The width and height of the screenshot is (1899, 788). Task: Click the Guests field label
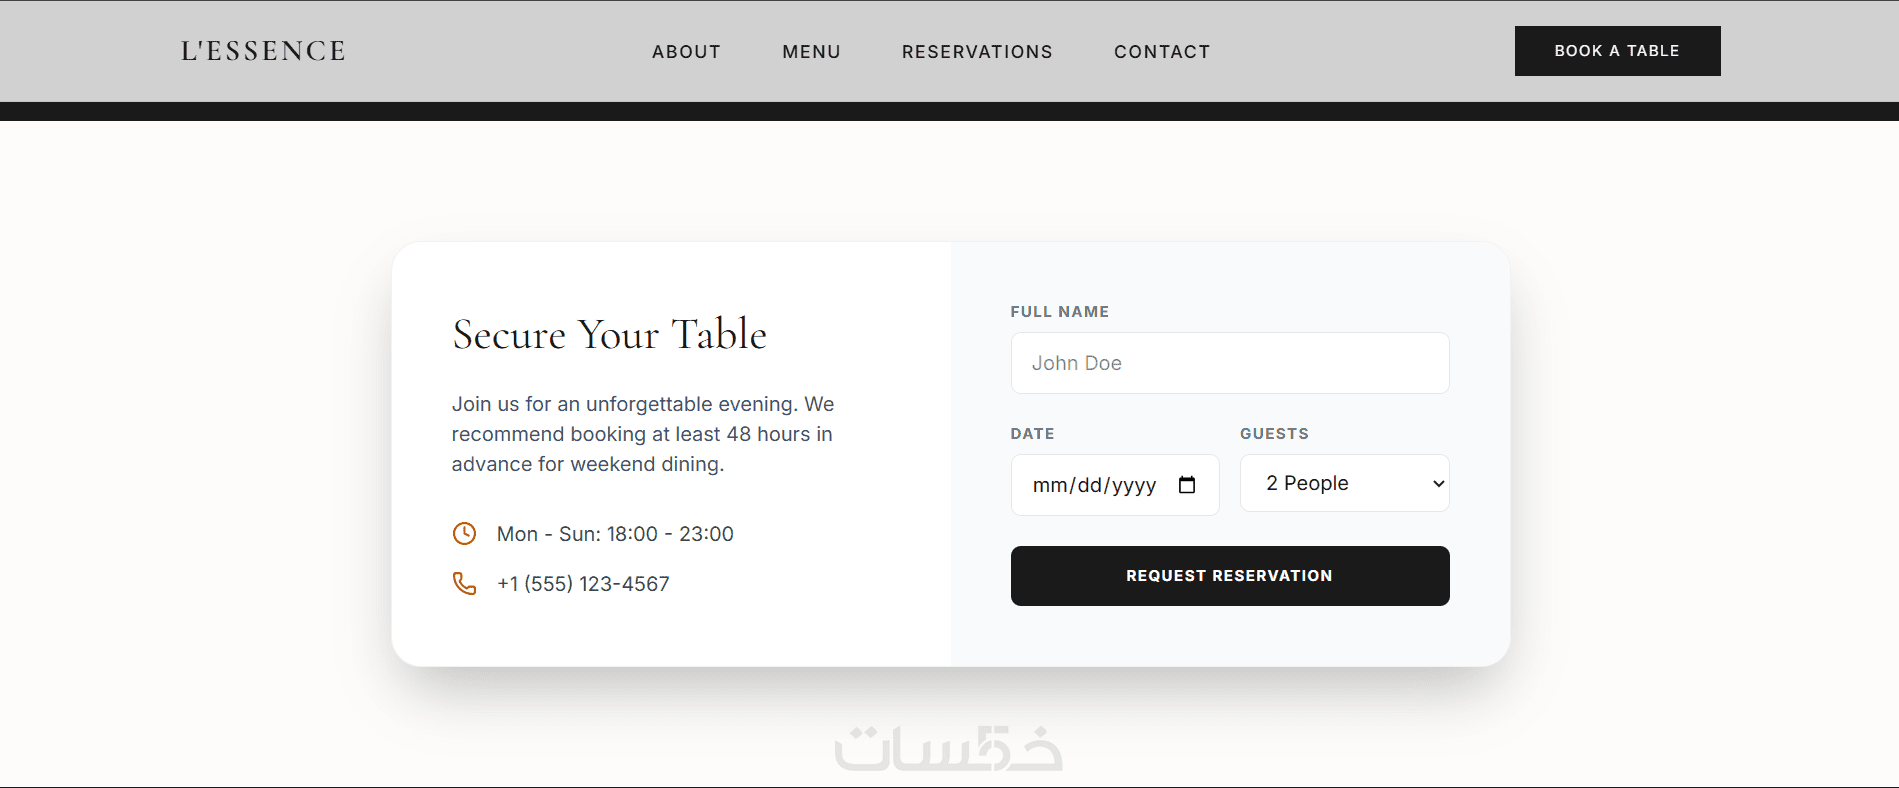pos(1274,434)
